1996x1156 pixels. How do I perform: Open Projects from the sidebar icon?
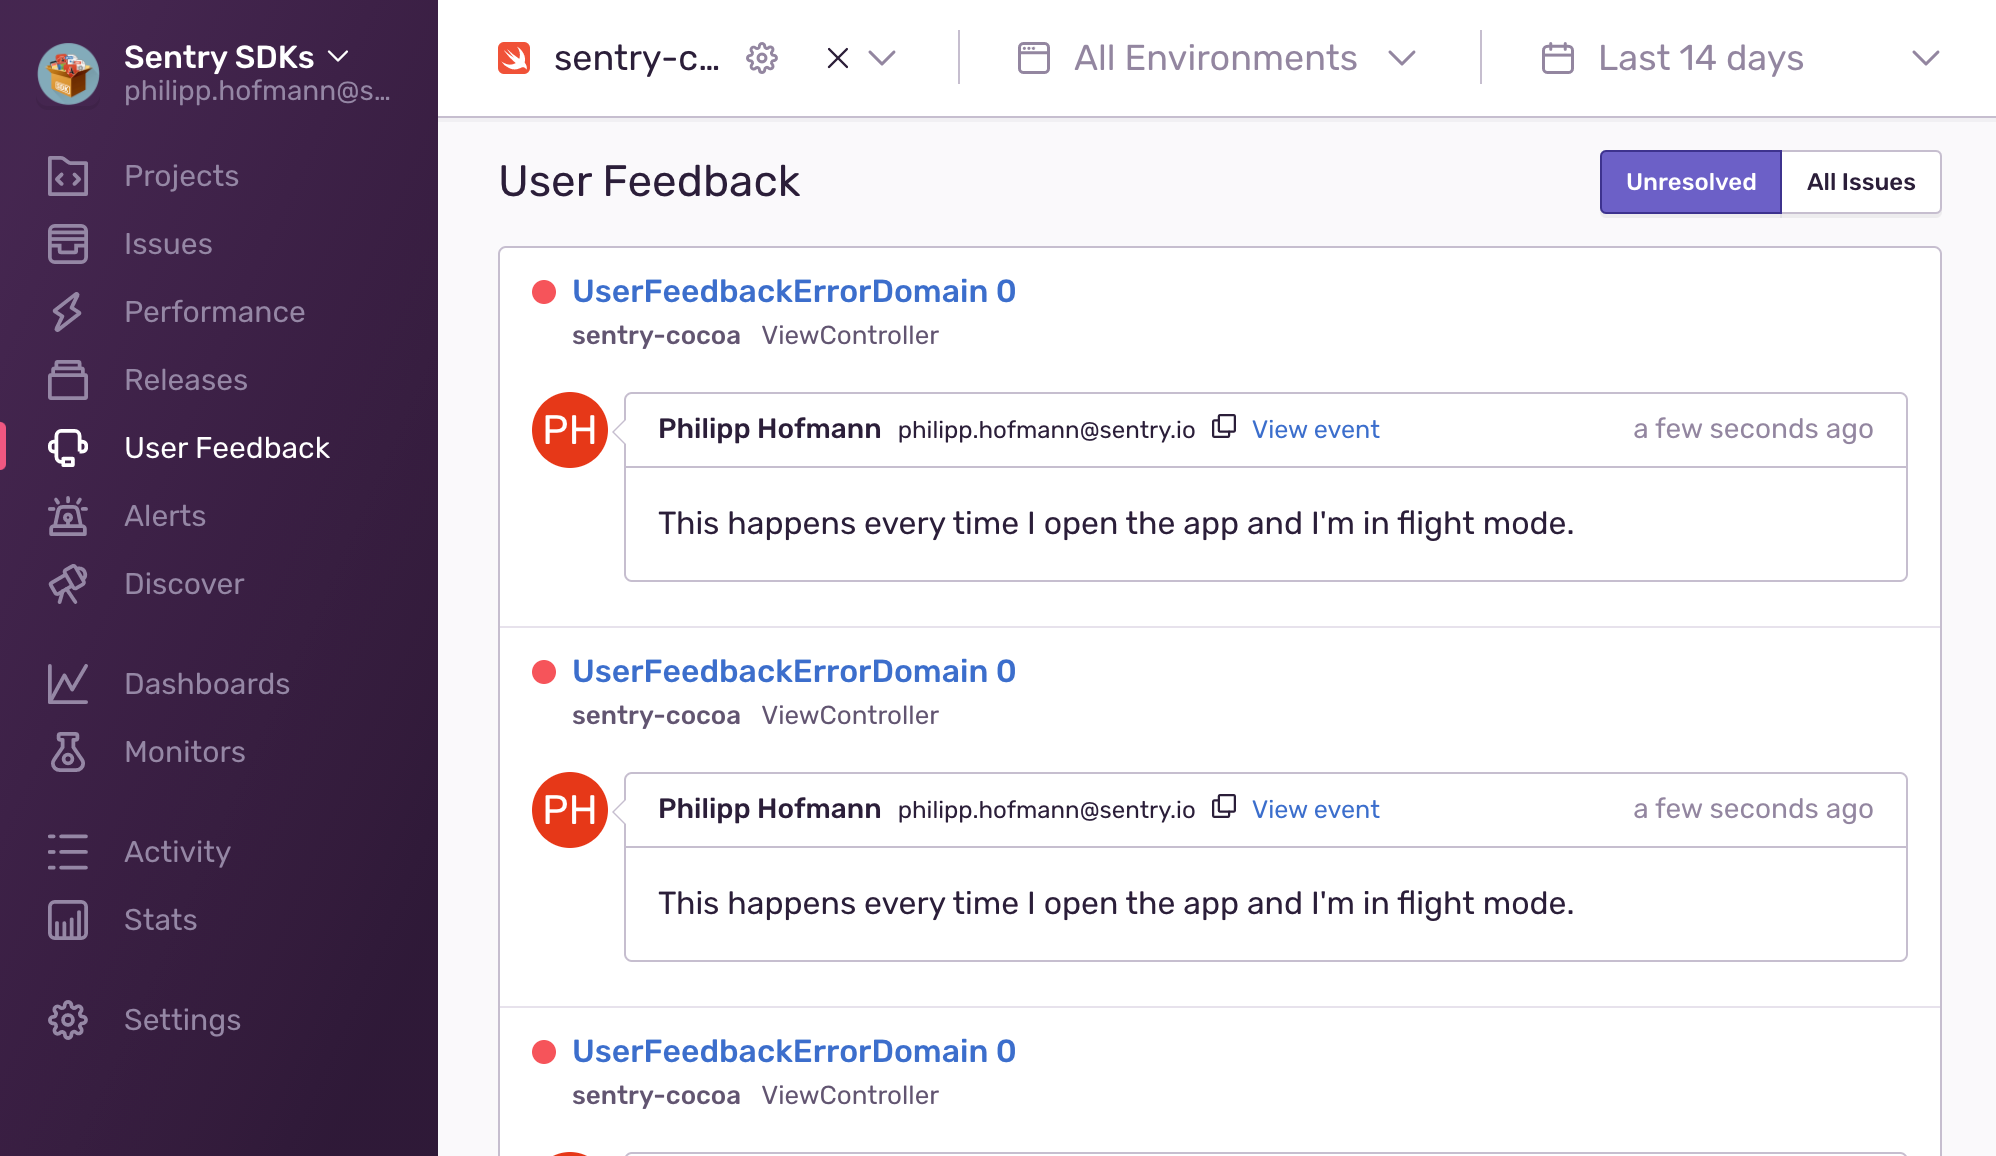[x=68, y=176]
